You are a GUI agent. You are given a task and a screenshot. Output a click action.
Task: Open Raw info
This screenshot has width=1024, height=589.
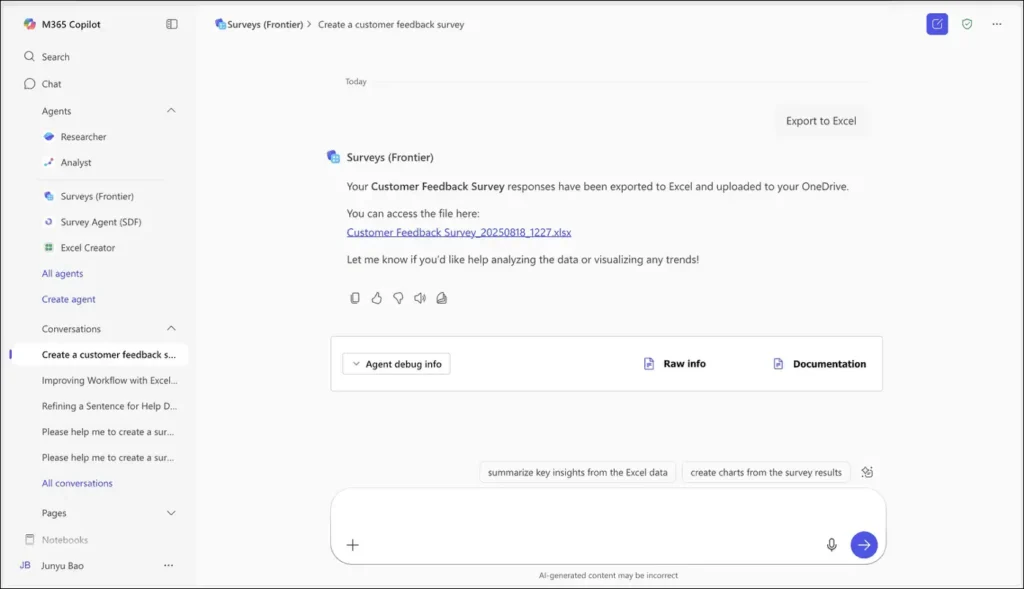675,364
